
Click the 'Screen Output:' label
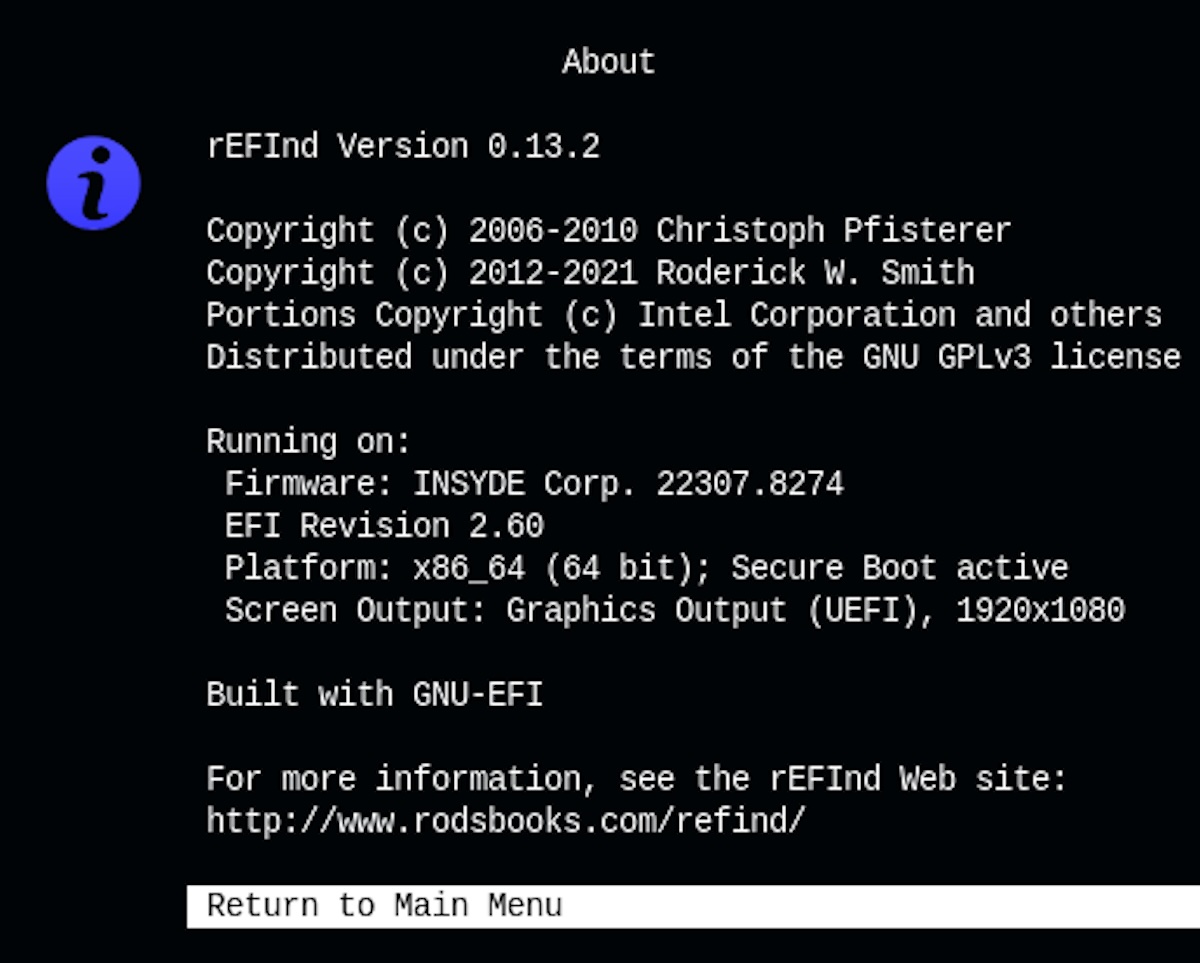pyautogui.click(x=355, y=610)
